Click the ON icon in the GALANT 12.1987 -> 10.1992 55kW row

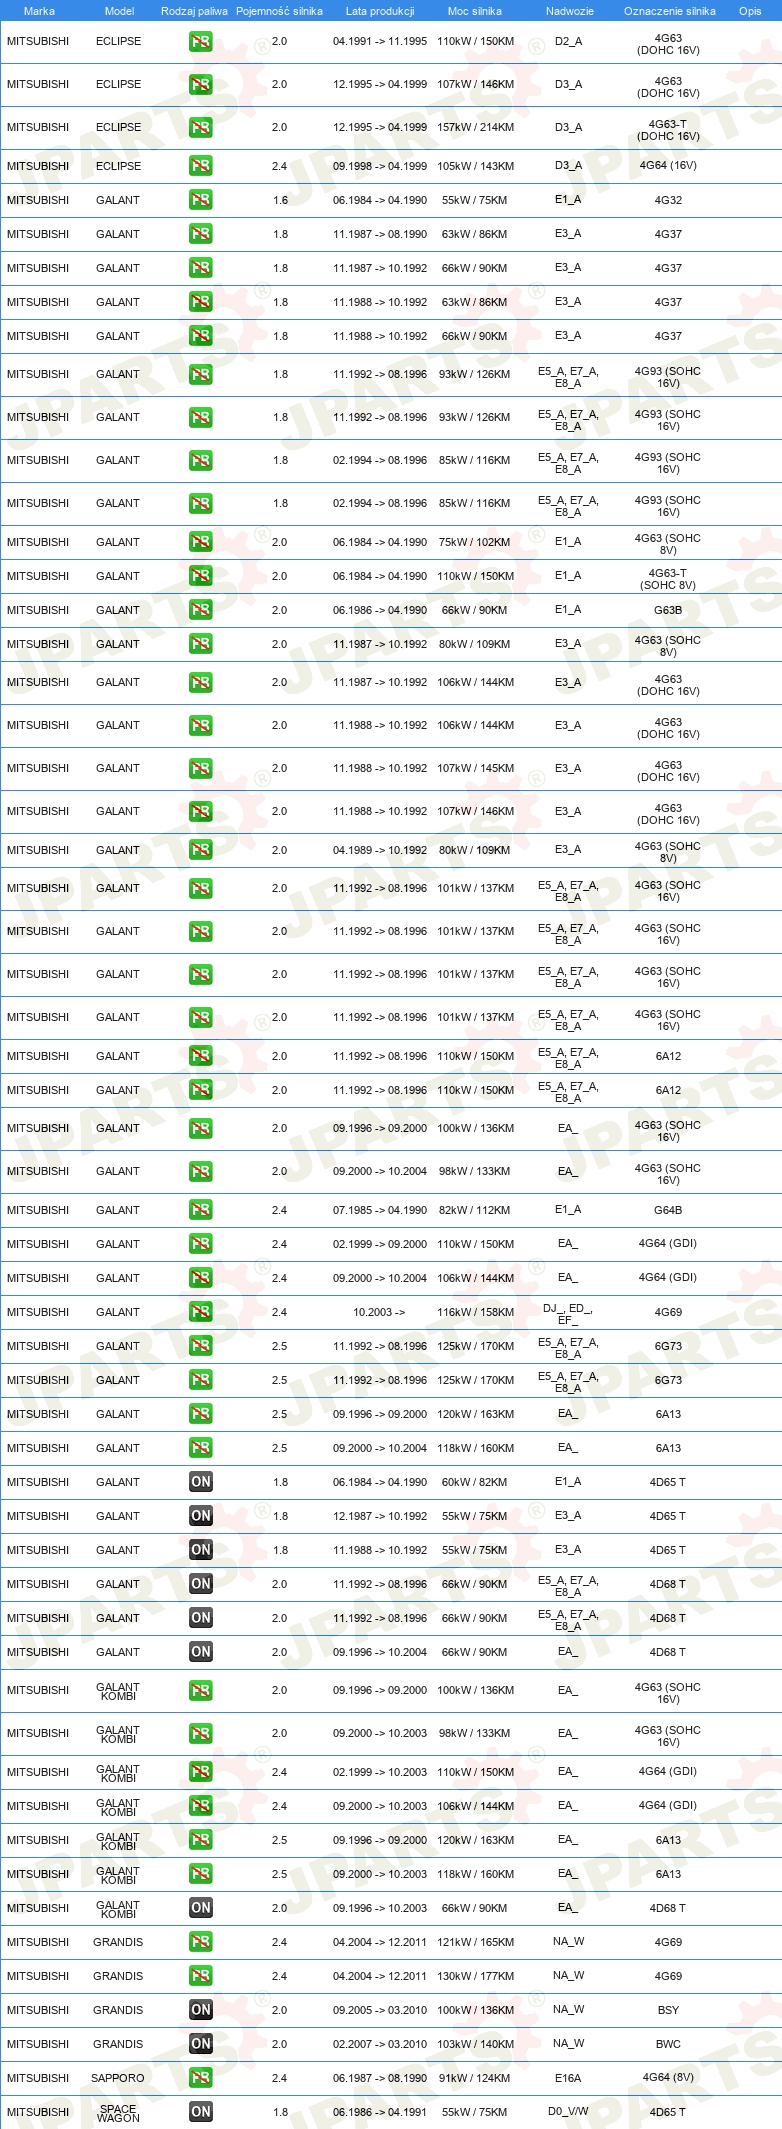(200, 1516)
